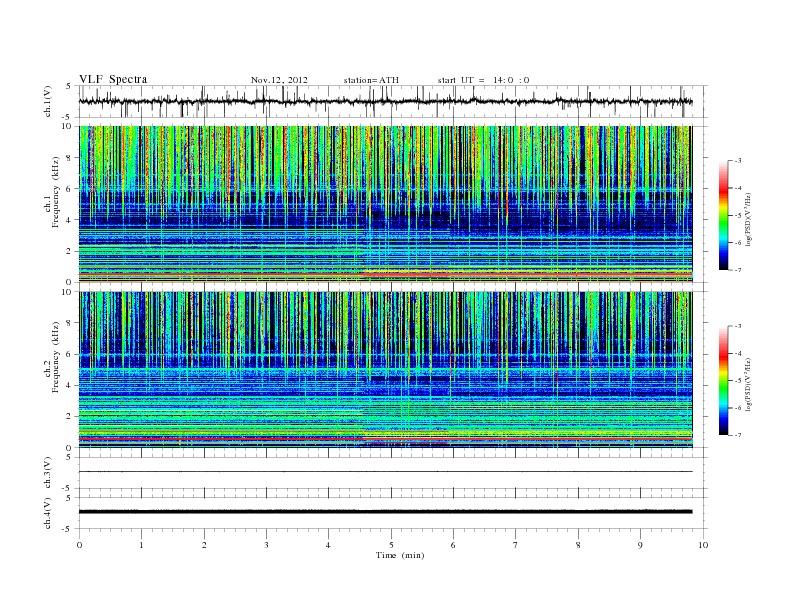The image size is (792, 612).
Task: Click inside the ch.1 spectrogram panel
Action: pos(385,204)
